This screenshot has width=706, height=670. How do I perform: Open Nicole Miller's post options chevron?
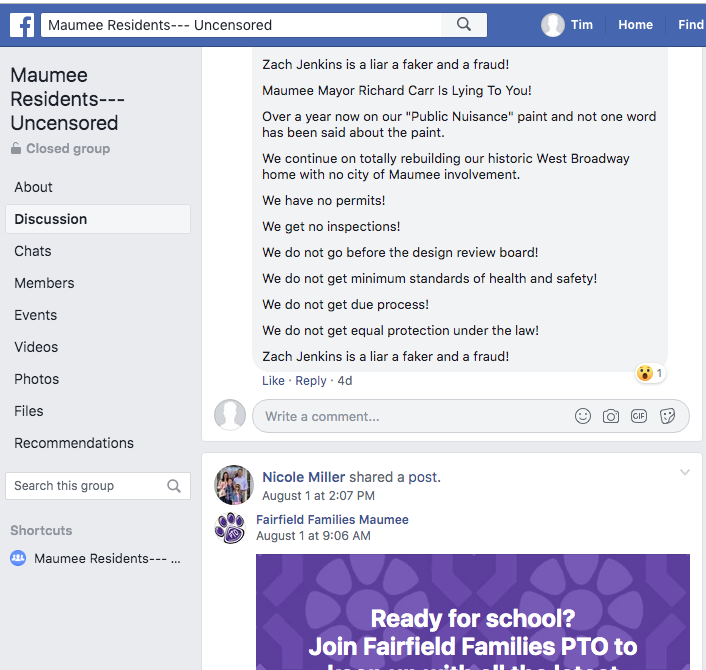685,472
